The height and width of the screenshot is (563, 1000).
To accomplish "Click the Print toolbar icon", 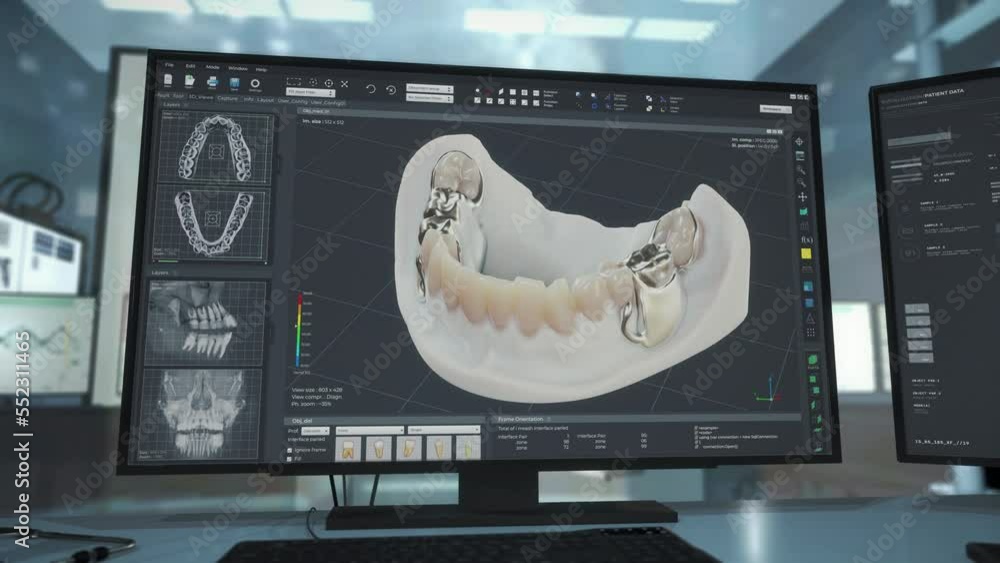I will (212, 82).
